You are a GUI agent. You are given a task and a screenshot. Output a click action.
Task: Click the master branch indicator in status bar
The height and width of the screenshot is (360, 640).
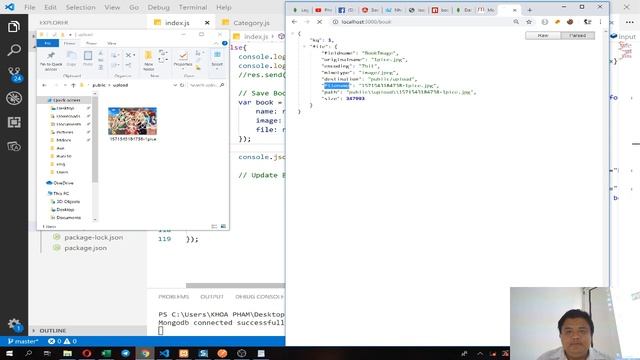coord(23,341)
